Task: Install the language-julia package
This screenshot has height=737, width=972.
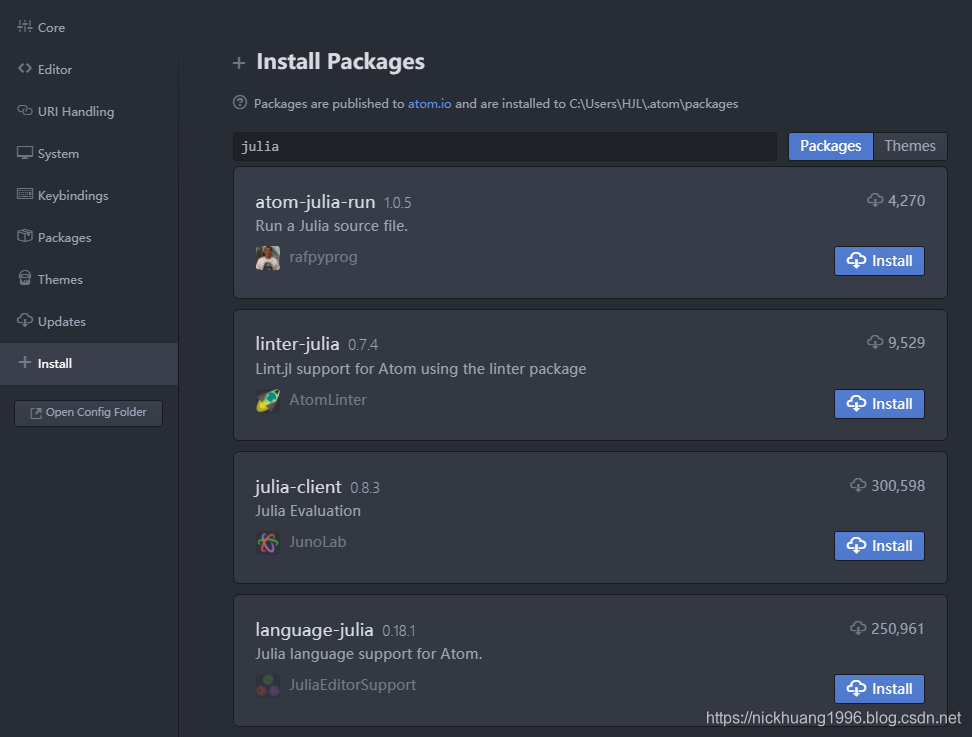Action: [879, 689]
